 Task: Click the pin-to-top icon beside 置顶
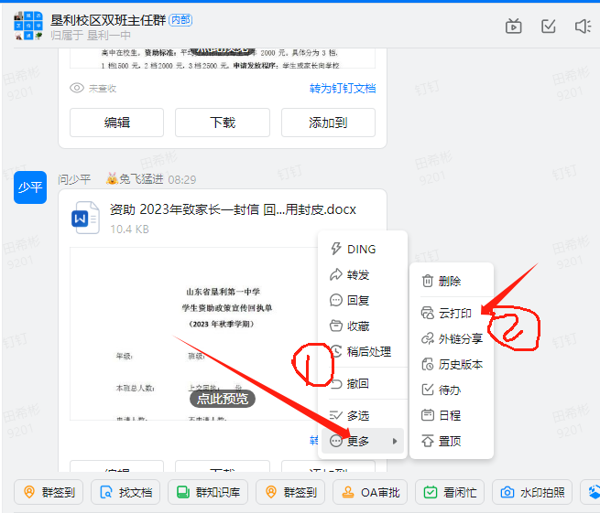(427, 441)
